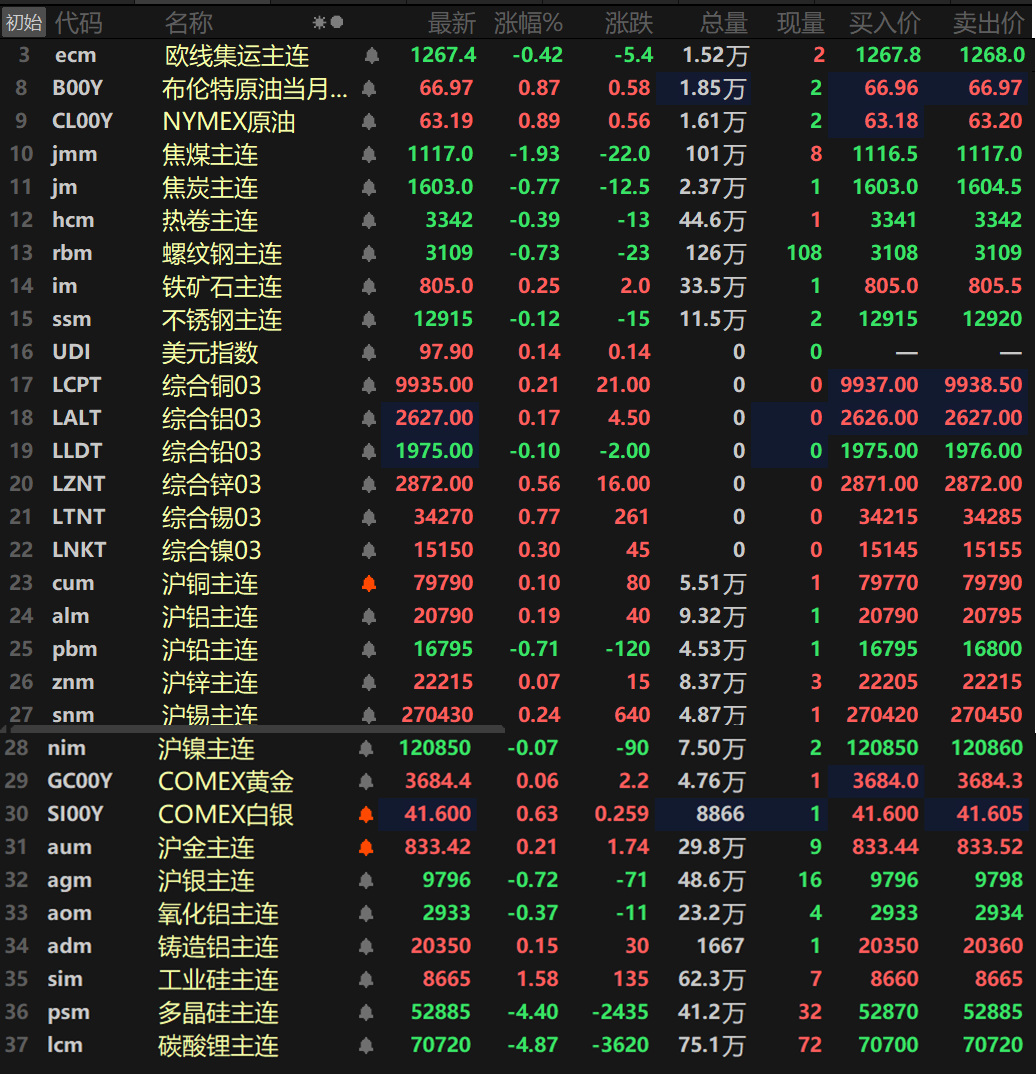Screen dimensions: 1036x1074
Task: Toggle the orange alert bell for 沪金主连
Action: (365, 847)
